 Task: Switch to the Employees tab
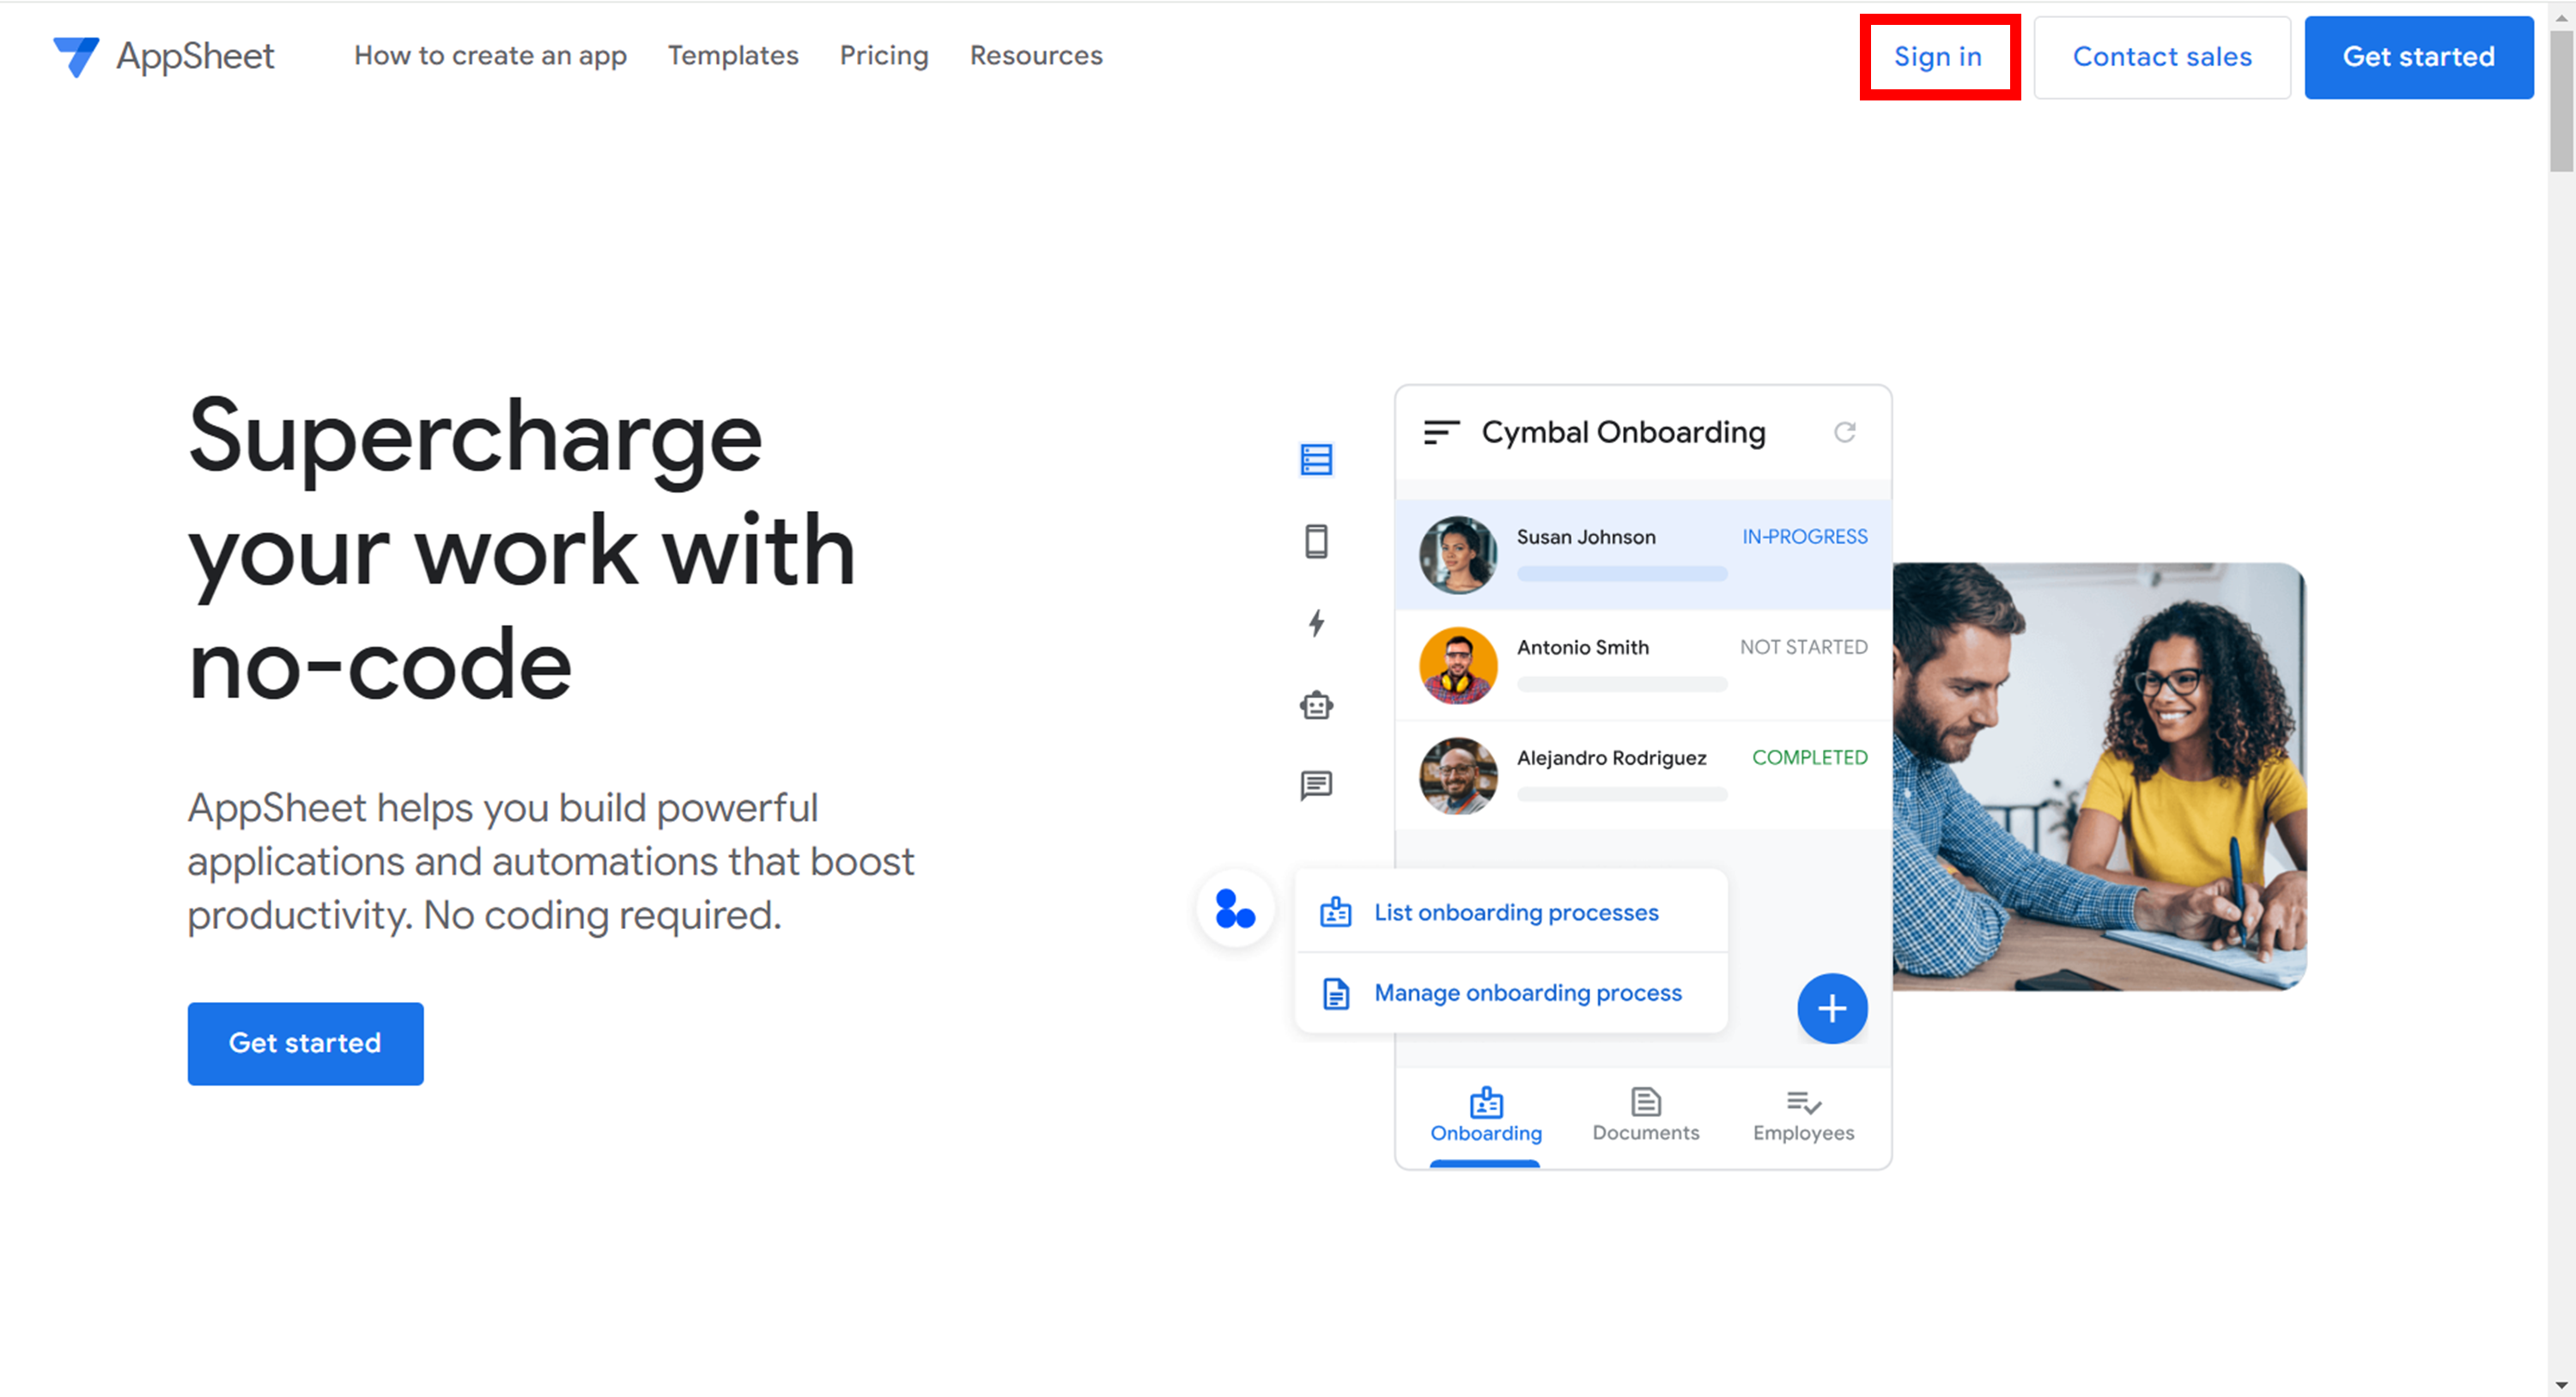[x=1803, y=1116]
